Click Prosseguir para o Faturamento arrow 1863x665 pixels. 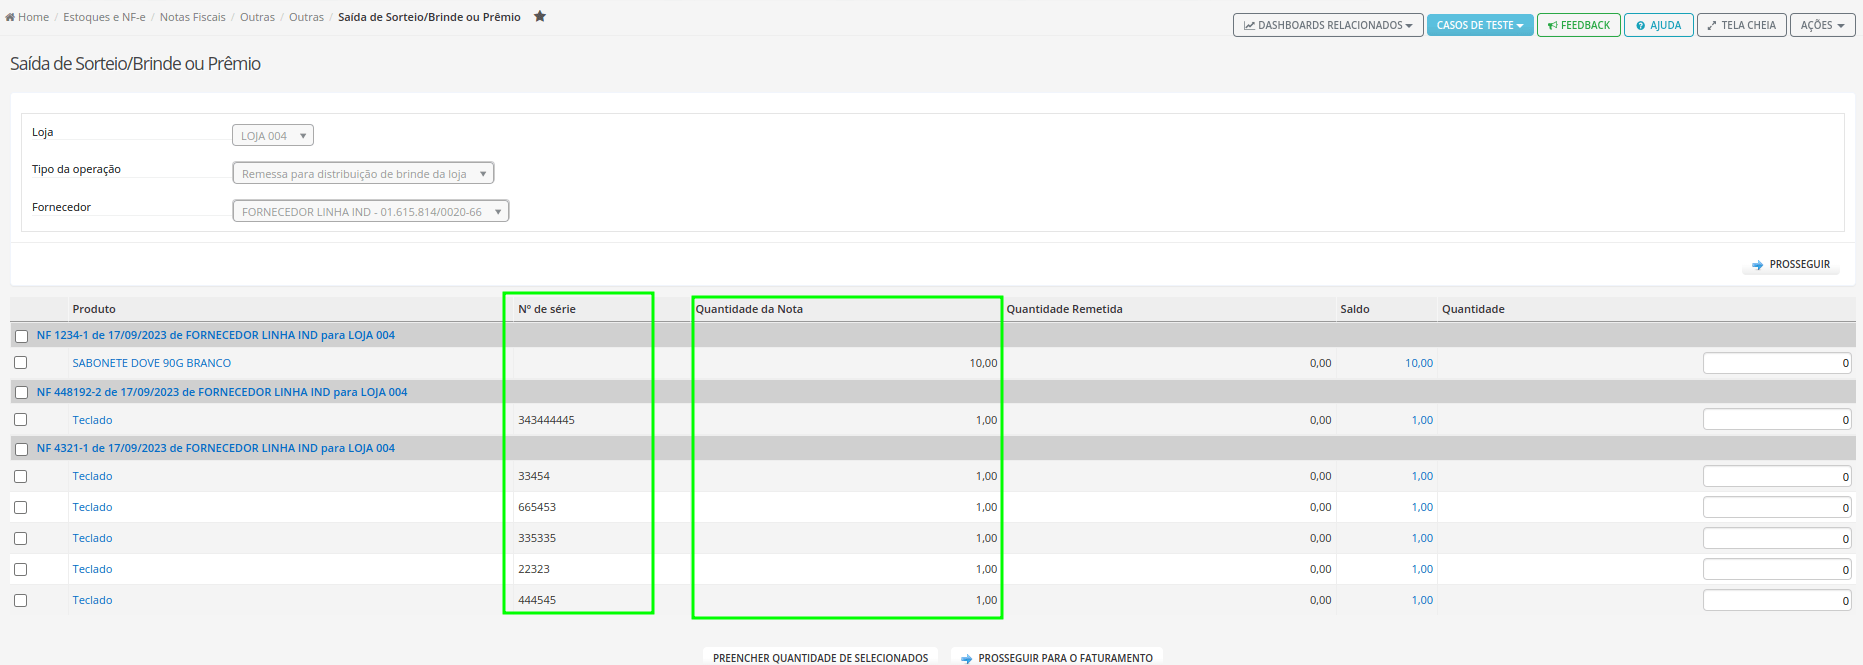tap(1056, 657)
